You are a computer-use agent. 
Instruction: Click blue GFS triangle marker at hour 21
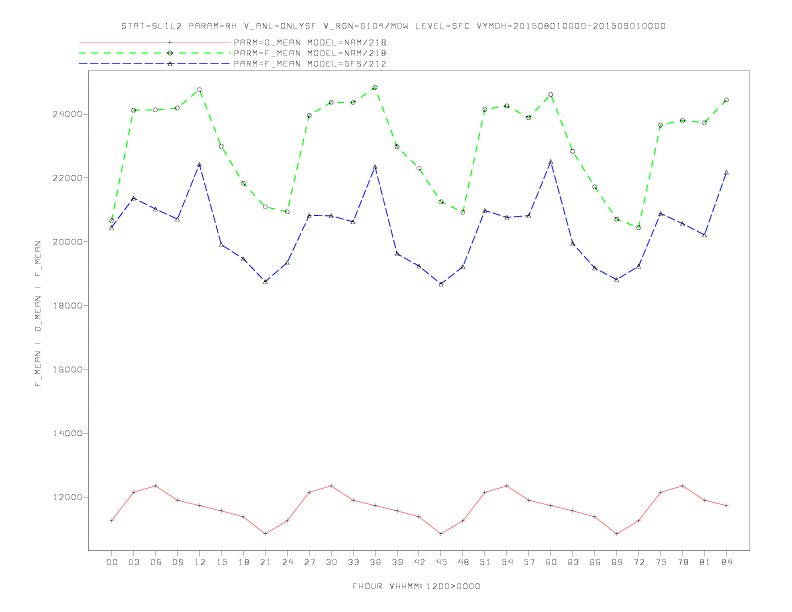[265, 281]
